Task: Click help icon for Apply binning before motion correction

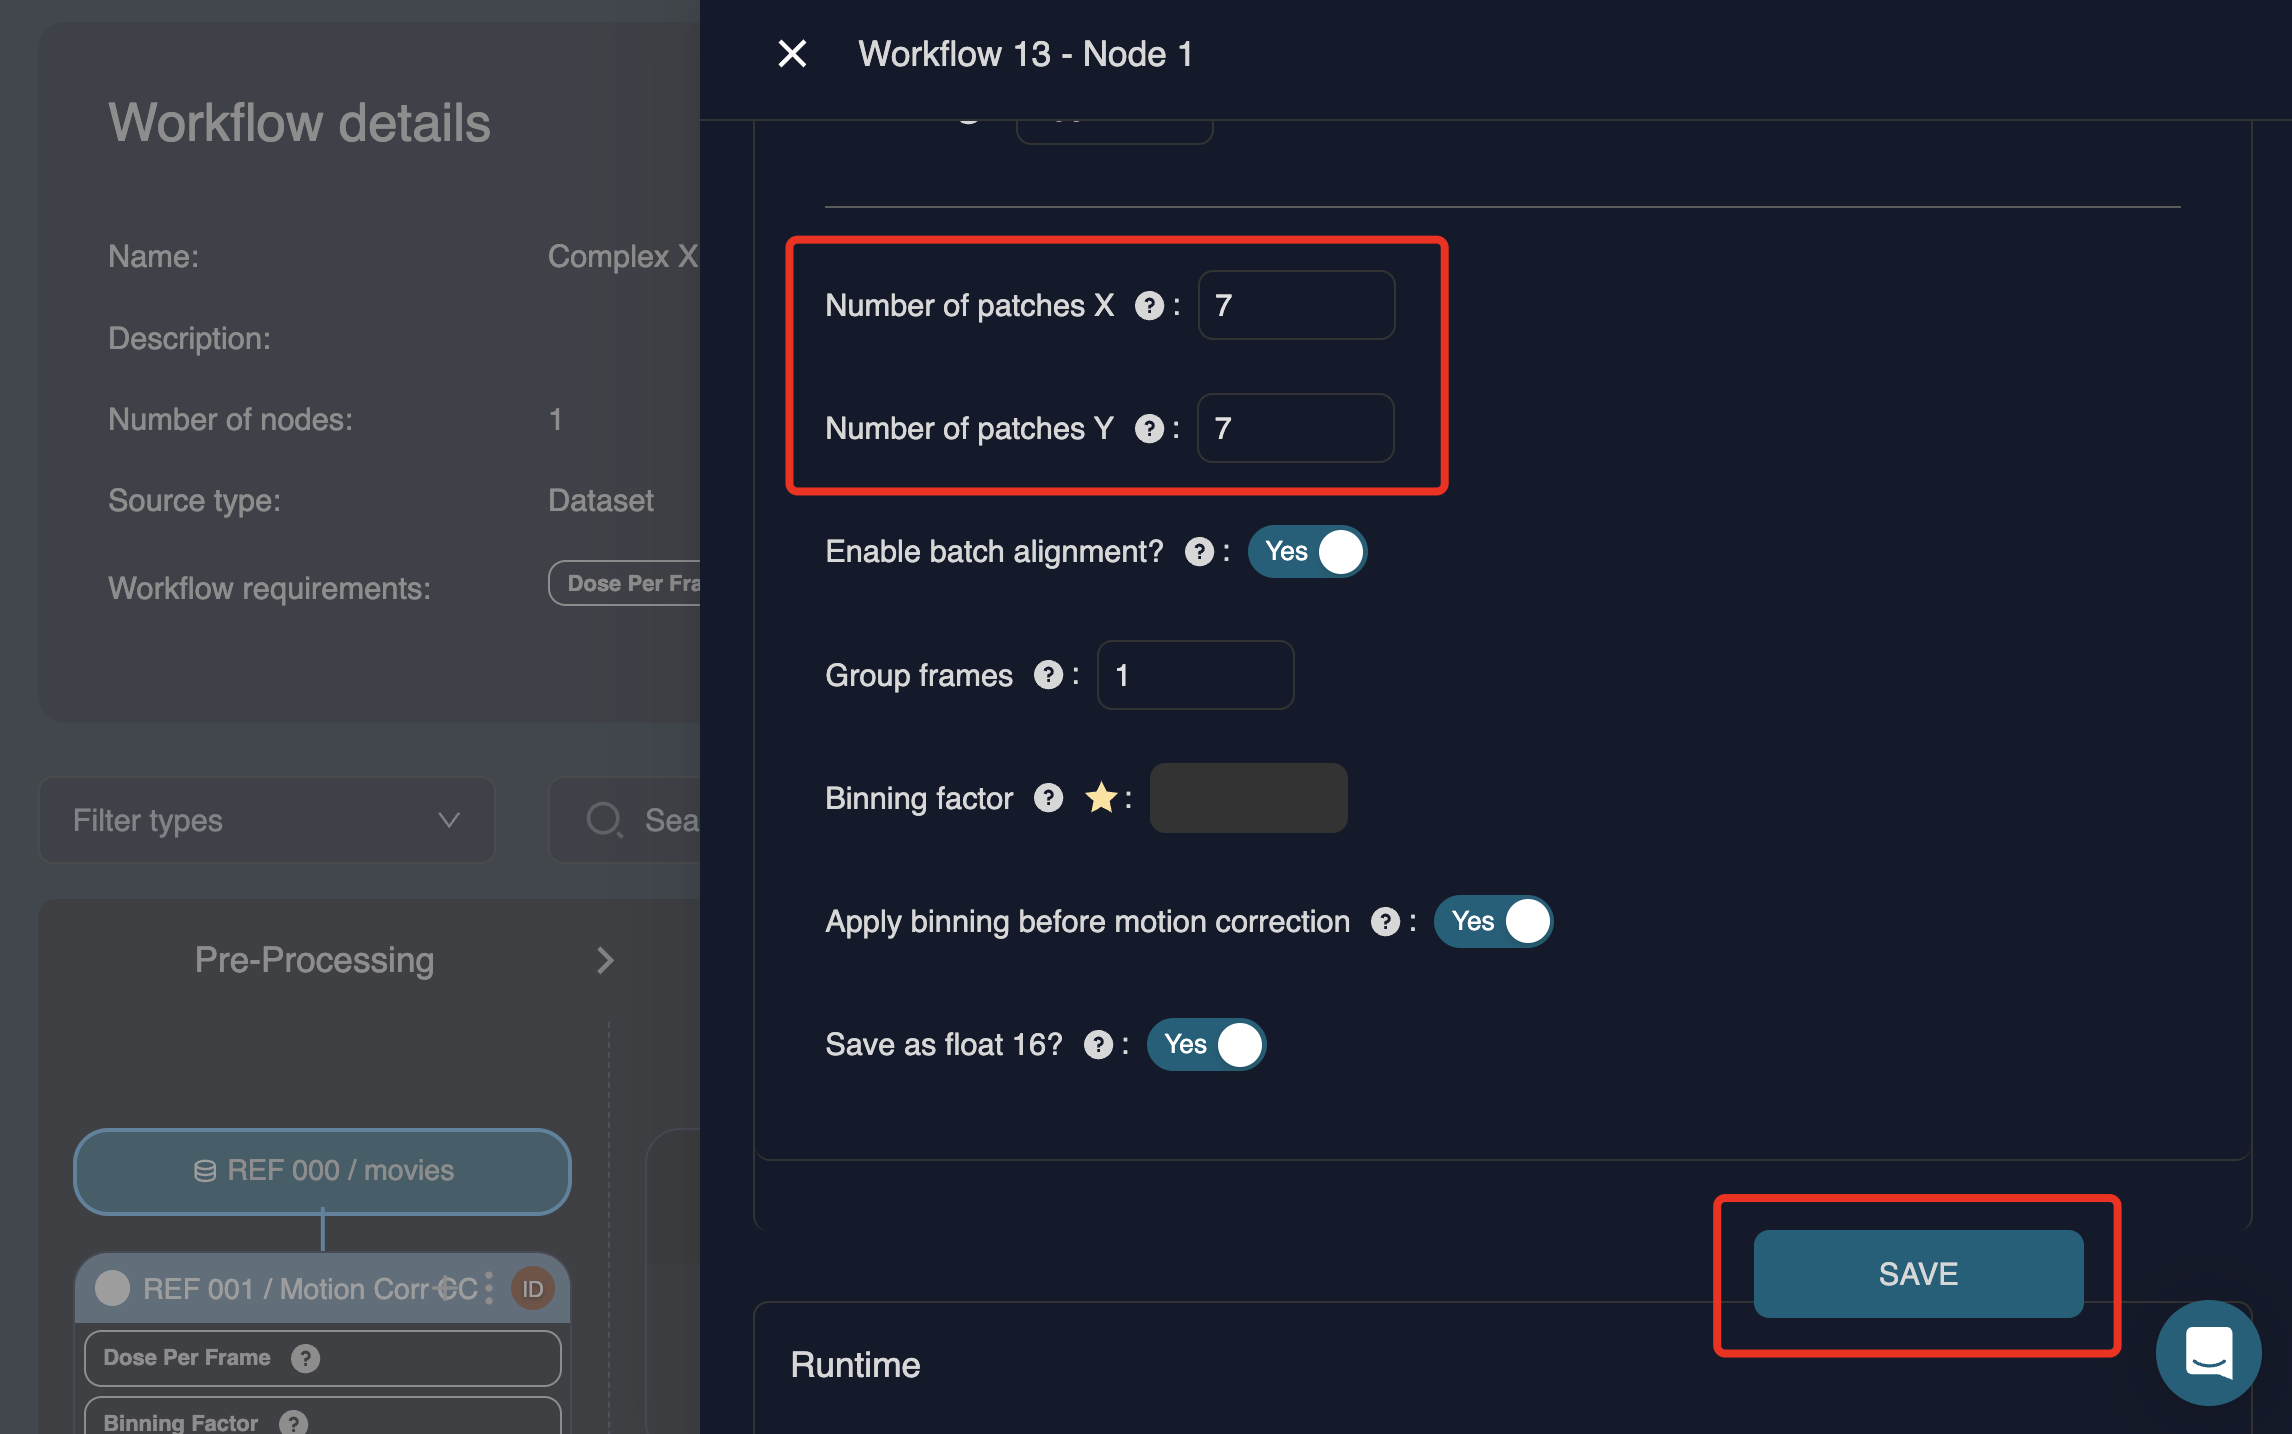Action: click(1385, 922)
